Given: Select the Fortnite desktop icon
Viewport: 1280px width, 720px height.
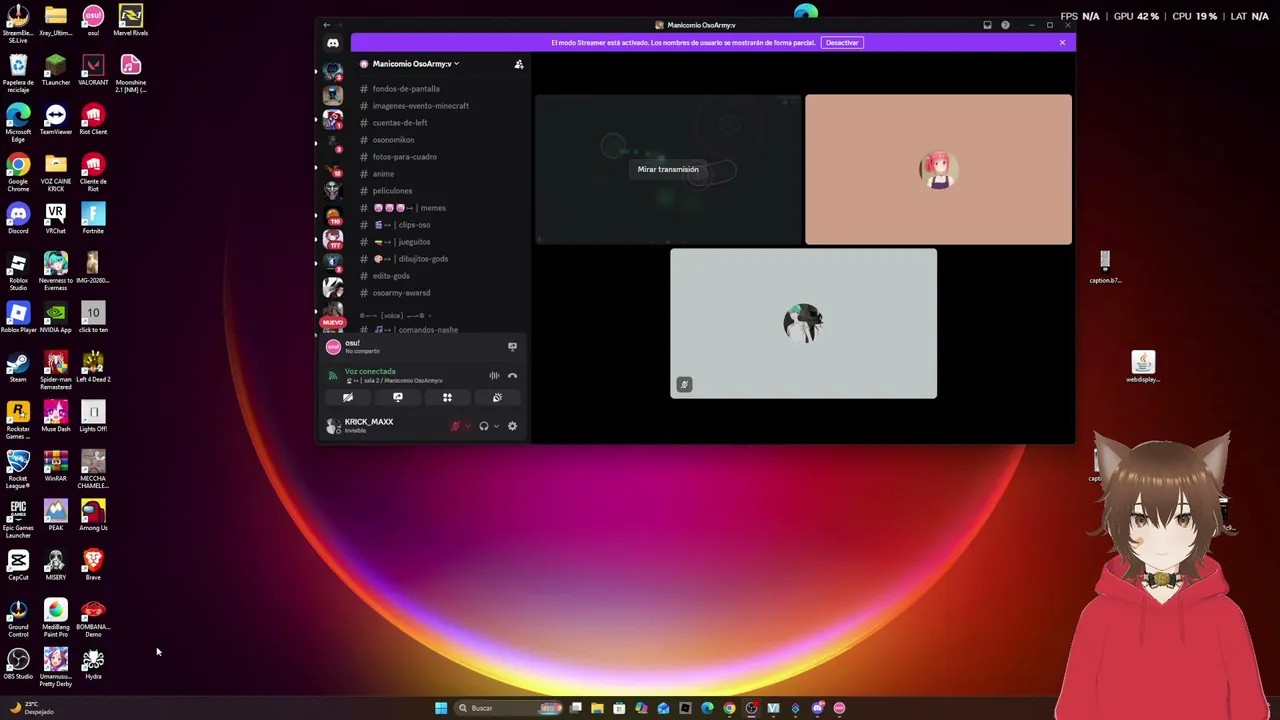Looking at the screenshot, I should (x=93, y=219).
